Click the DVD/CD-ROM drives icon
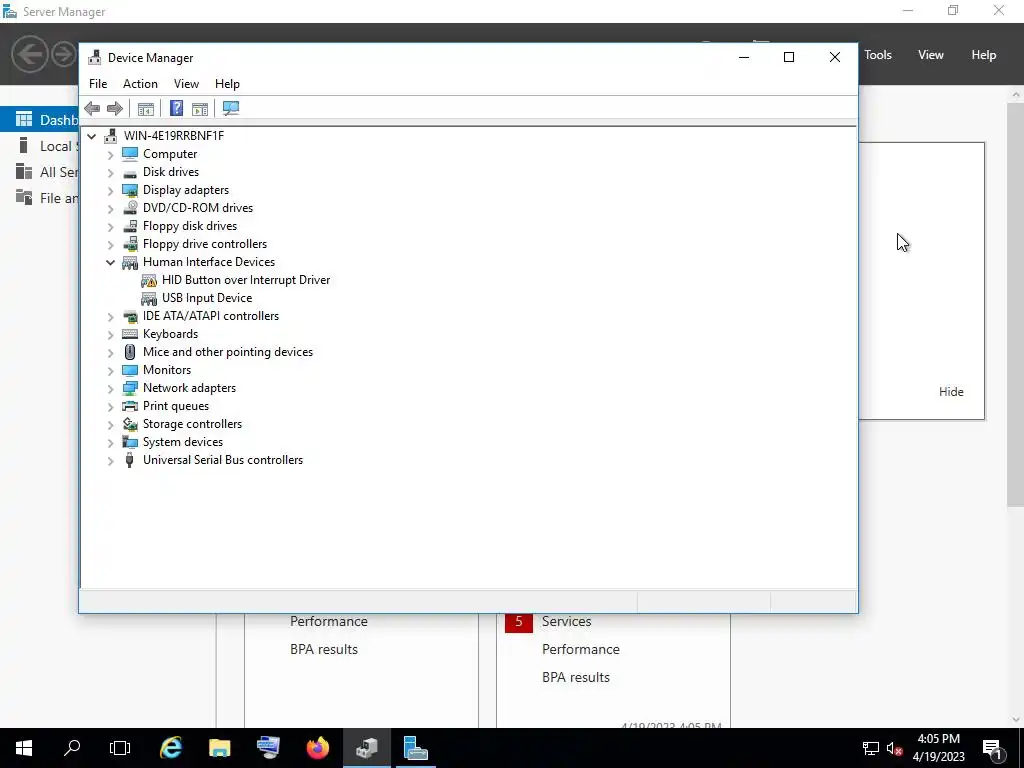 (x=130, y=208)
